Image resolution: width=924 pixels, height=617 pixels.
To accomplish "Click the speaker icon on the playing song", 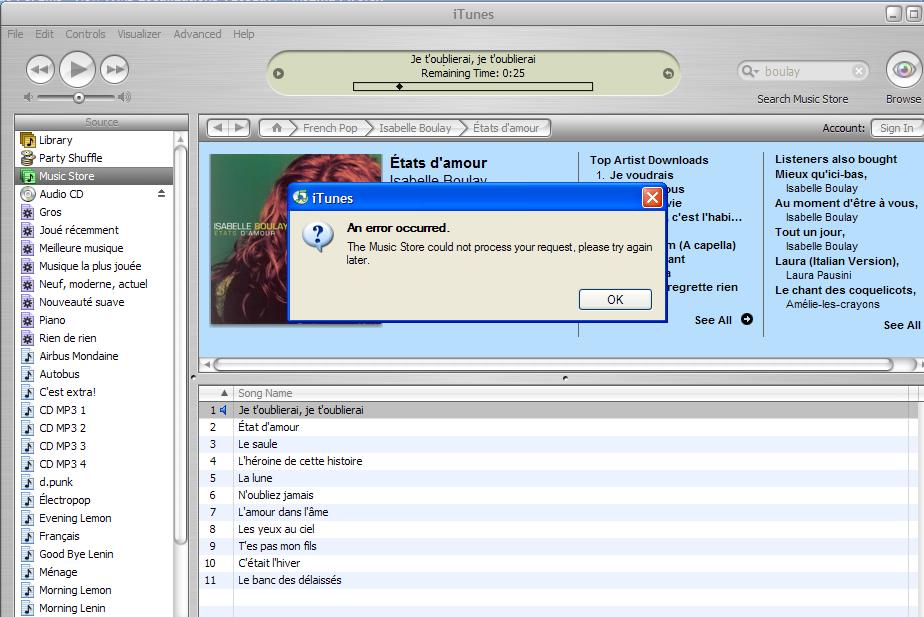I will click(223, 410).
